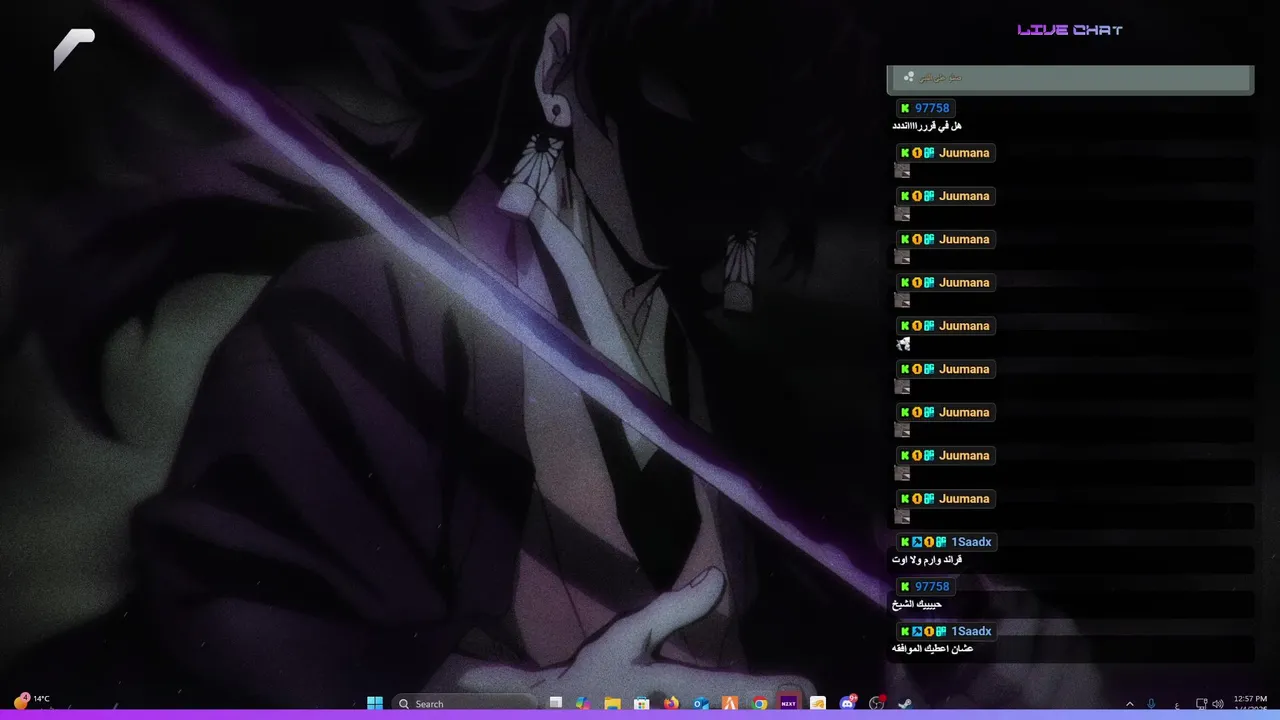Open the NZXT app in taskbar
This screenshot has width=1280, height=720.
(789, 703)
